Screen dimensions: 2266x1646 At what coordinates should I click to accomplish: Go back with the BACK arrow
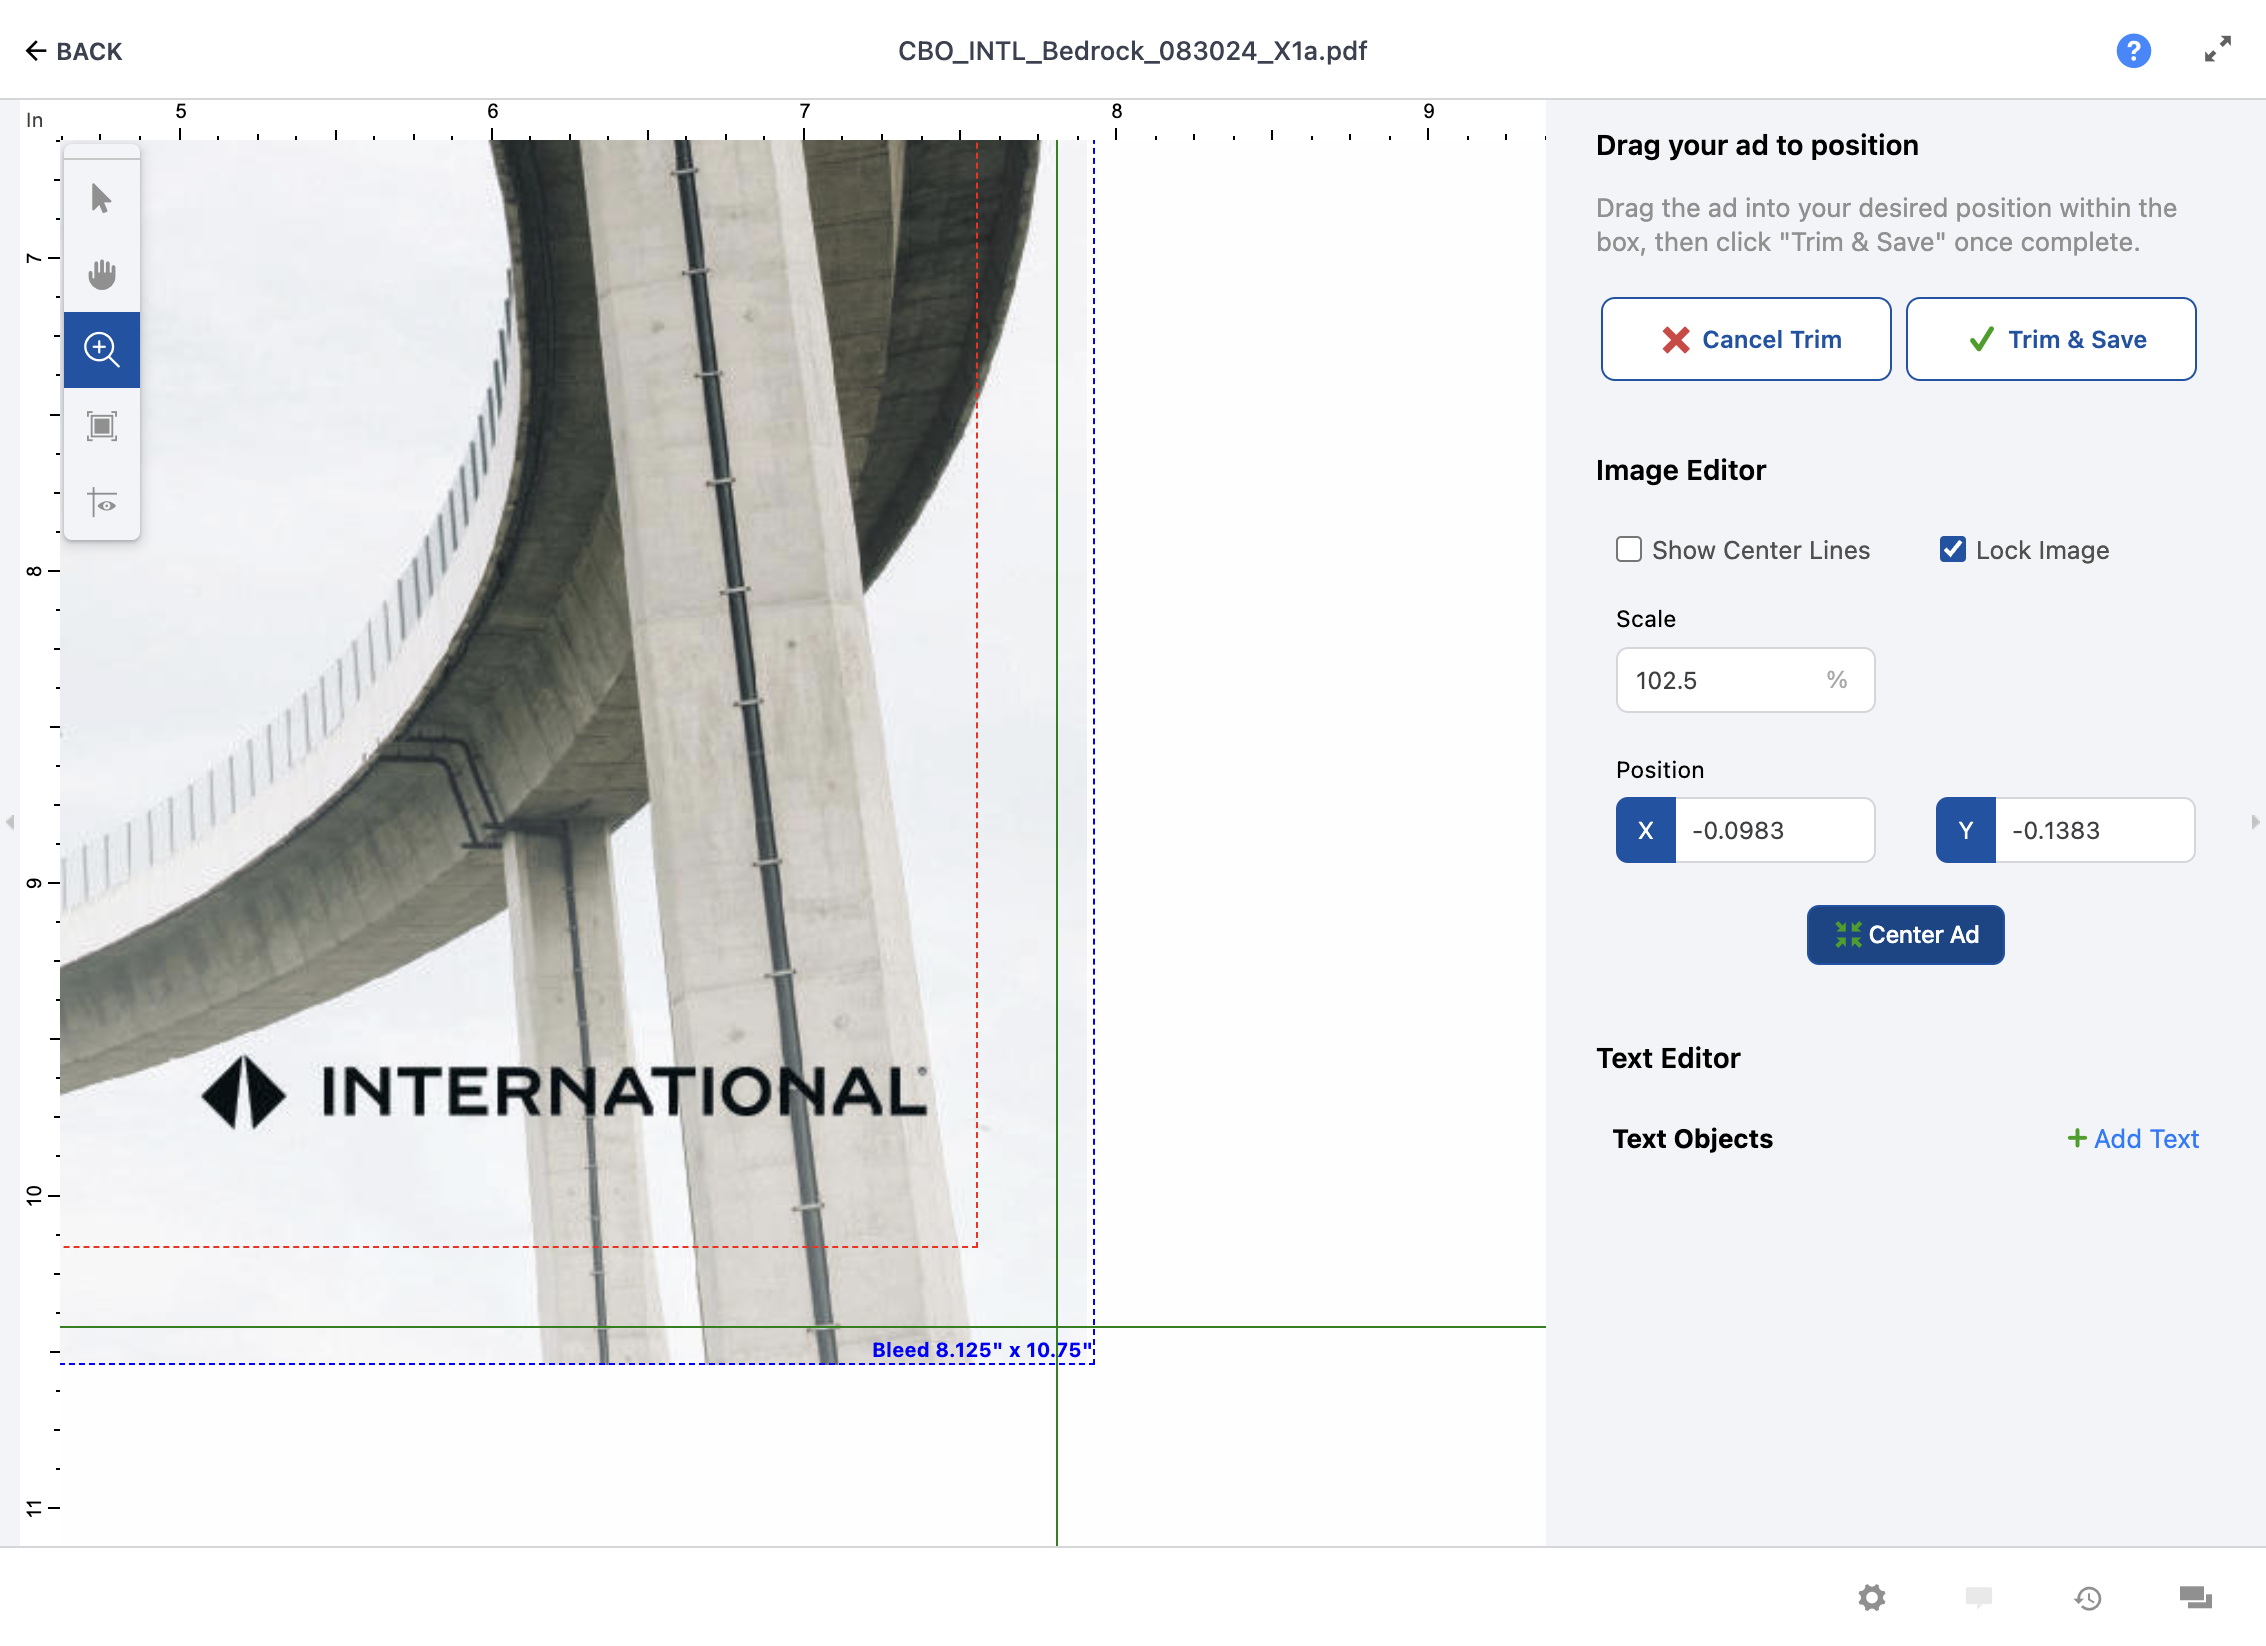[74, 51]
